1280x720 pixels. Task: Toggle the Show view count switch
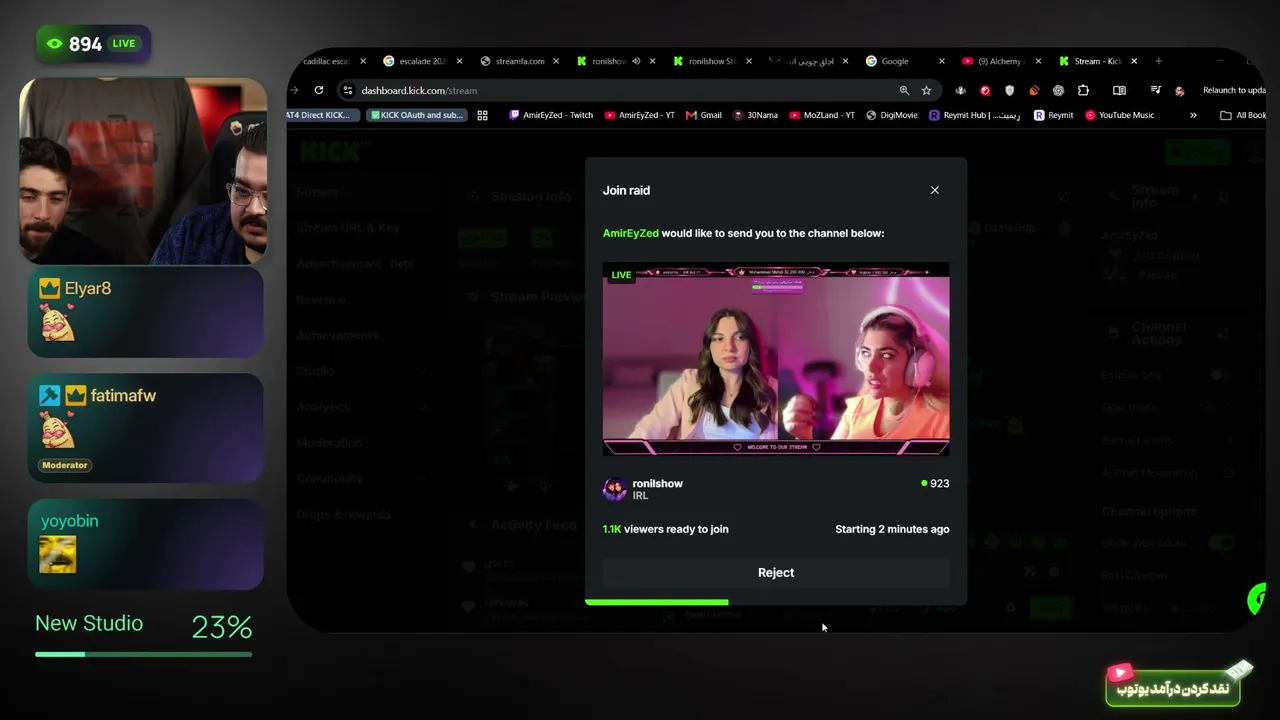[1222, 543]
